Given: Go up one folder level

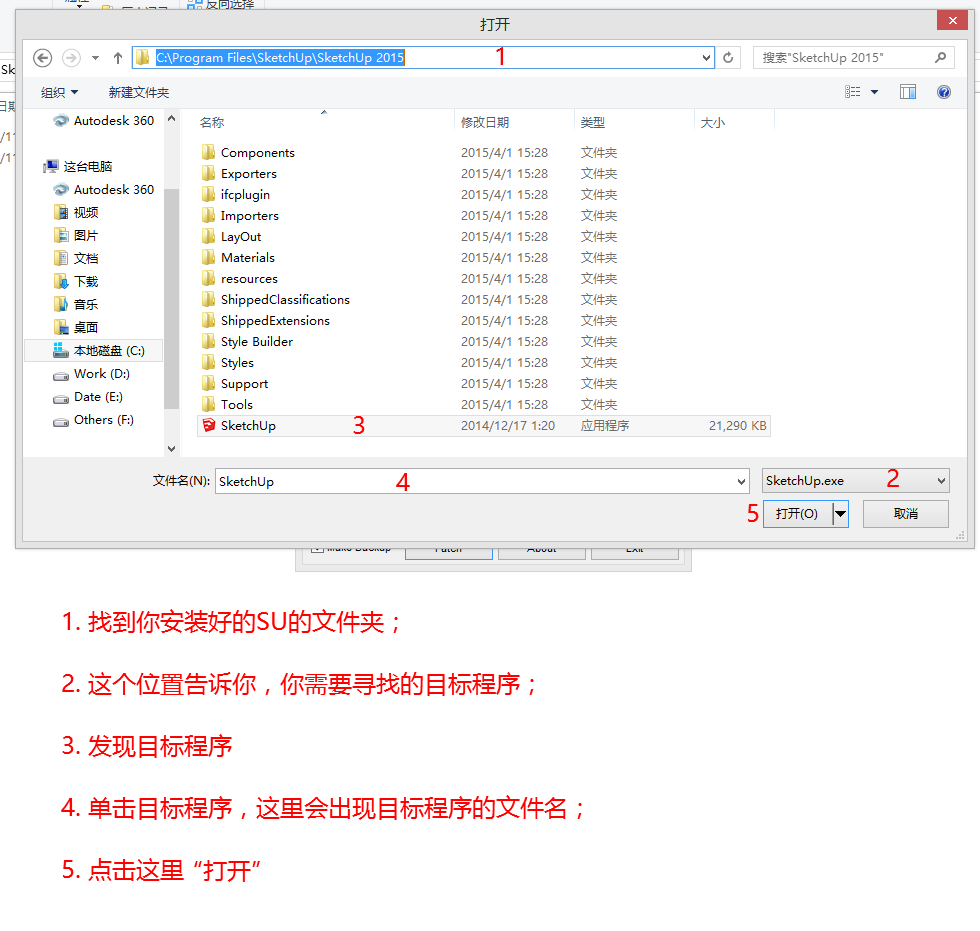Looking at the screenshot, I should 118,58.
